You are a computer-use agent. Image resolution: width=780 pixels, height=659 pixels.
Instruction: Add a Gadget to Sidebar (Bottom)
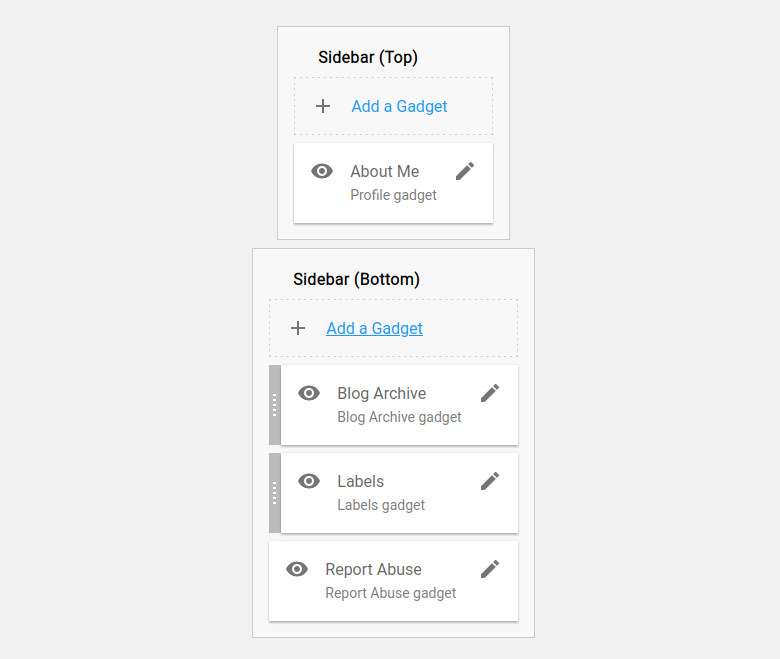[374, 328]
